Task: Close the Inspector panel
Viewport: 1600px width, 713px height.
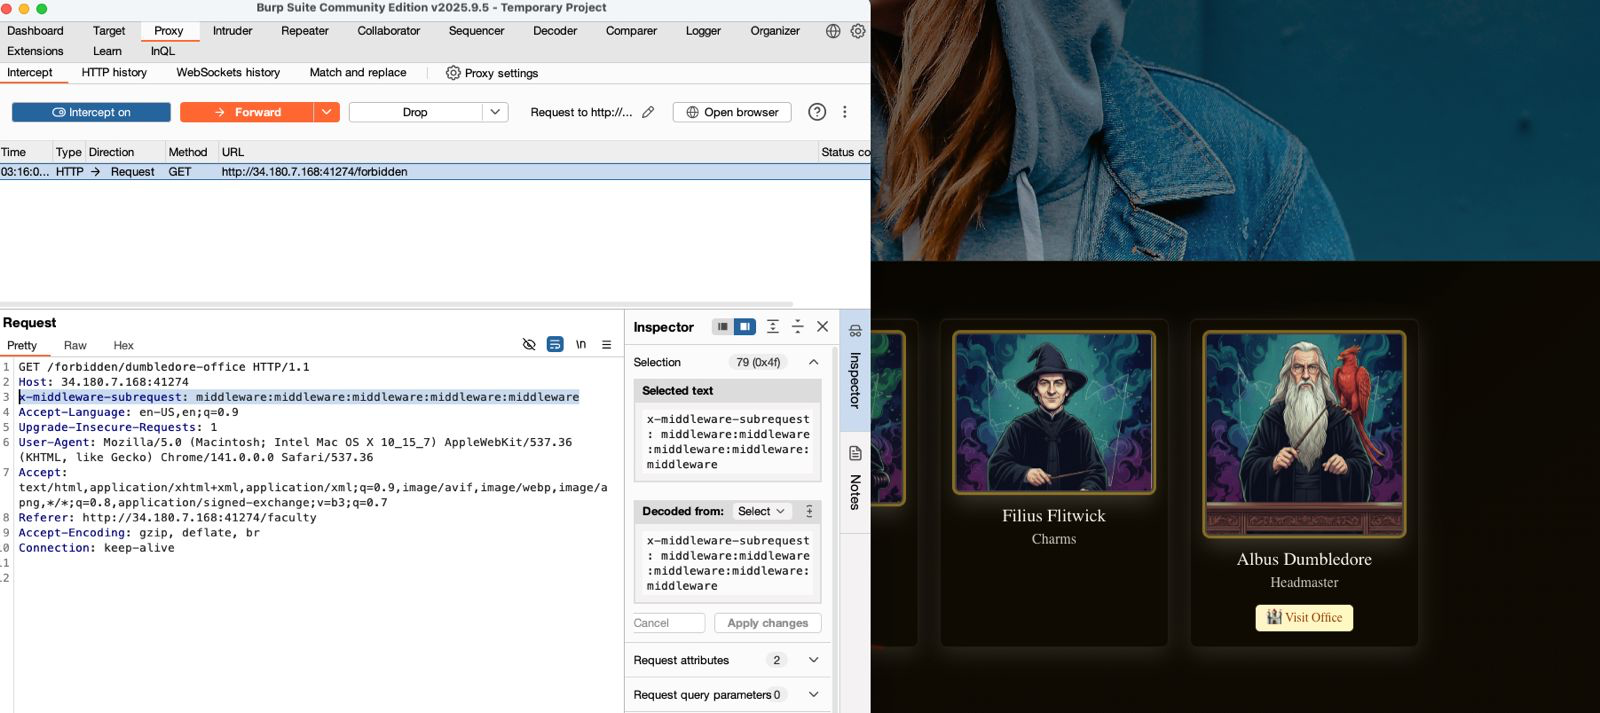Action: click(x=822, y=326)
